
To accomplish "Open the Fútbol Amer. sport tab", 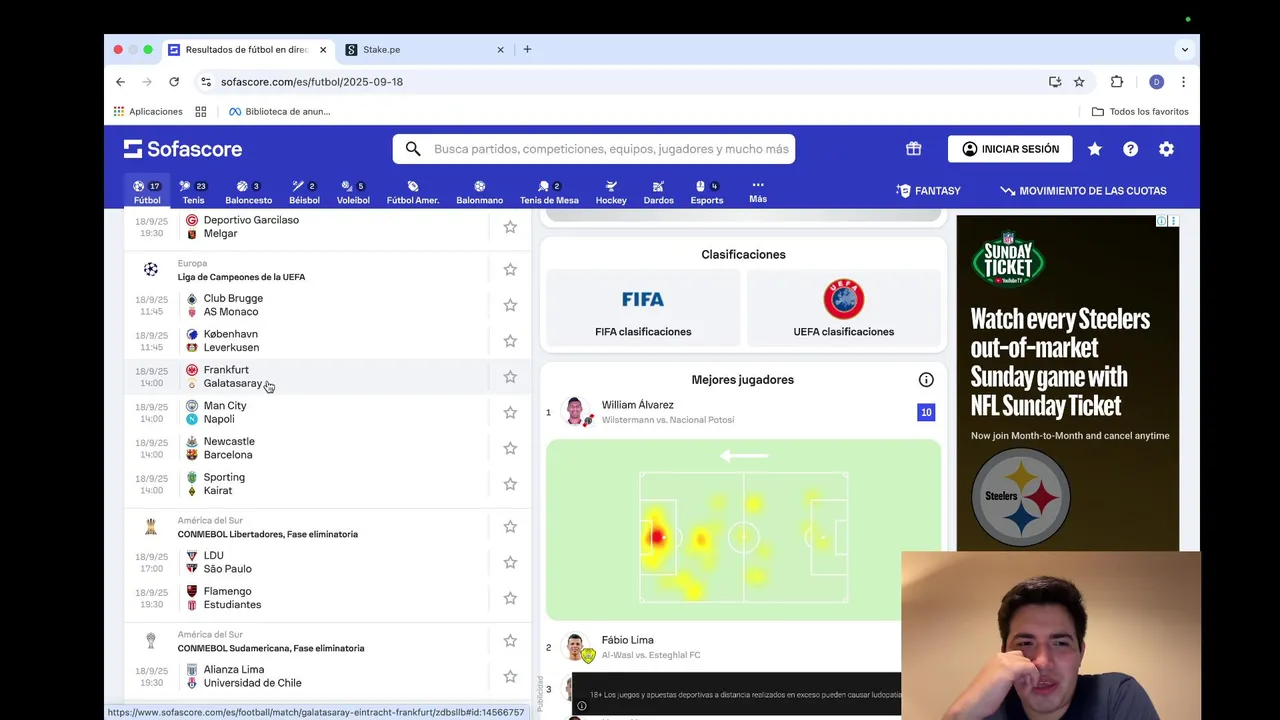I will pos(413,192).
